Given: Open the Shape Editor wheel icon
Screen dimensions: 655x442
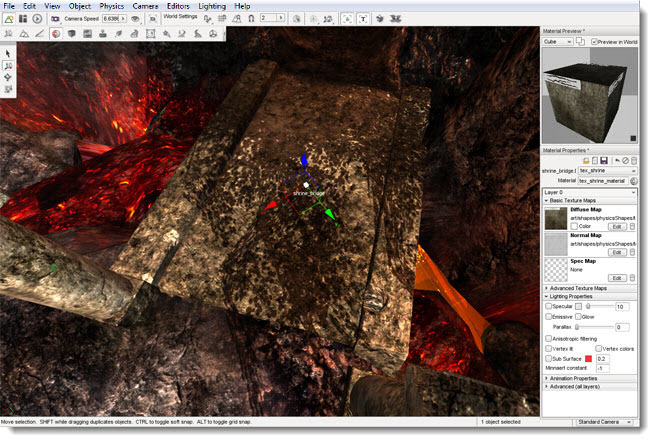Looking at the screenshot, I should tap(213, 34).
